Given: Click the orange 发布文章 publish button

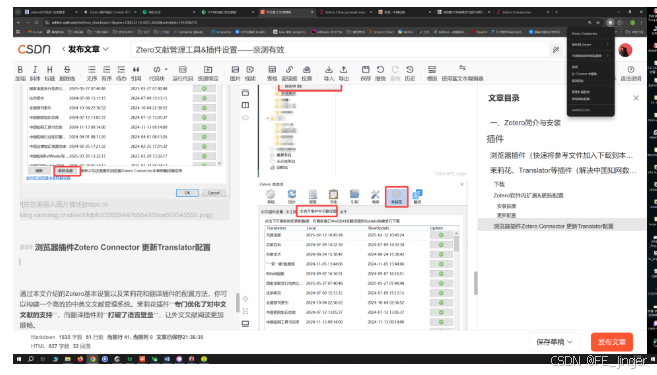Looking at the screenshot, I should (612, 342).
